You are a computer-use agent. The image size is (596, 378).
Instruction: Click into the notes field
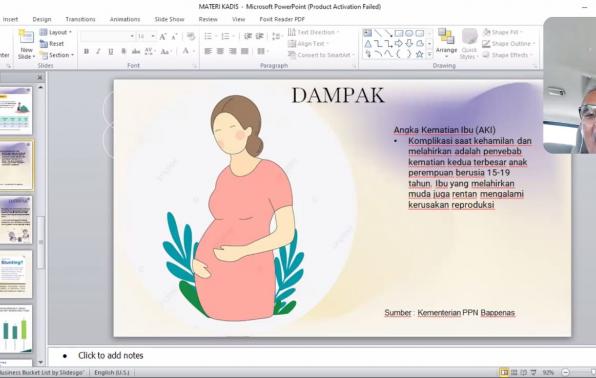click(x=322, y=356)
